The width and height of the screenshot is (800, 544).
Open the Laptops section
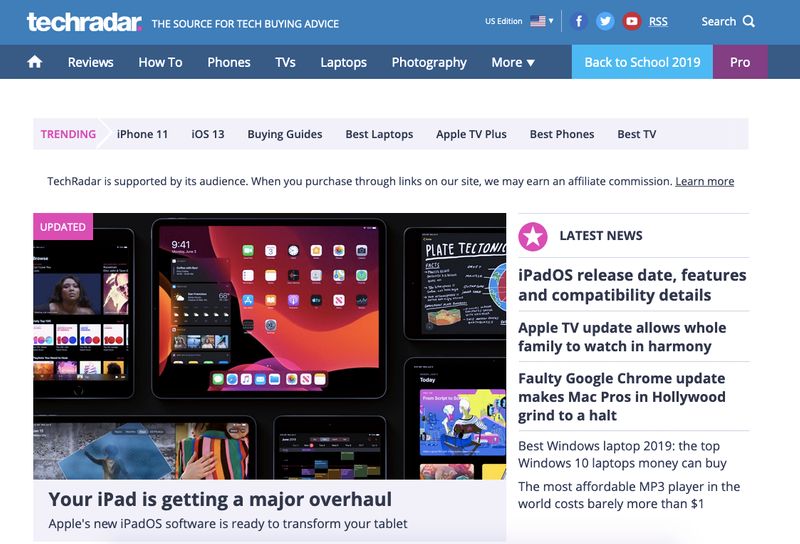click(x=343, y=62)
